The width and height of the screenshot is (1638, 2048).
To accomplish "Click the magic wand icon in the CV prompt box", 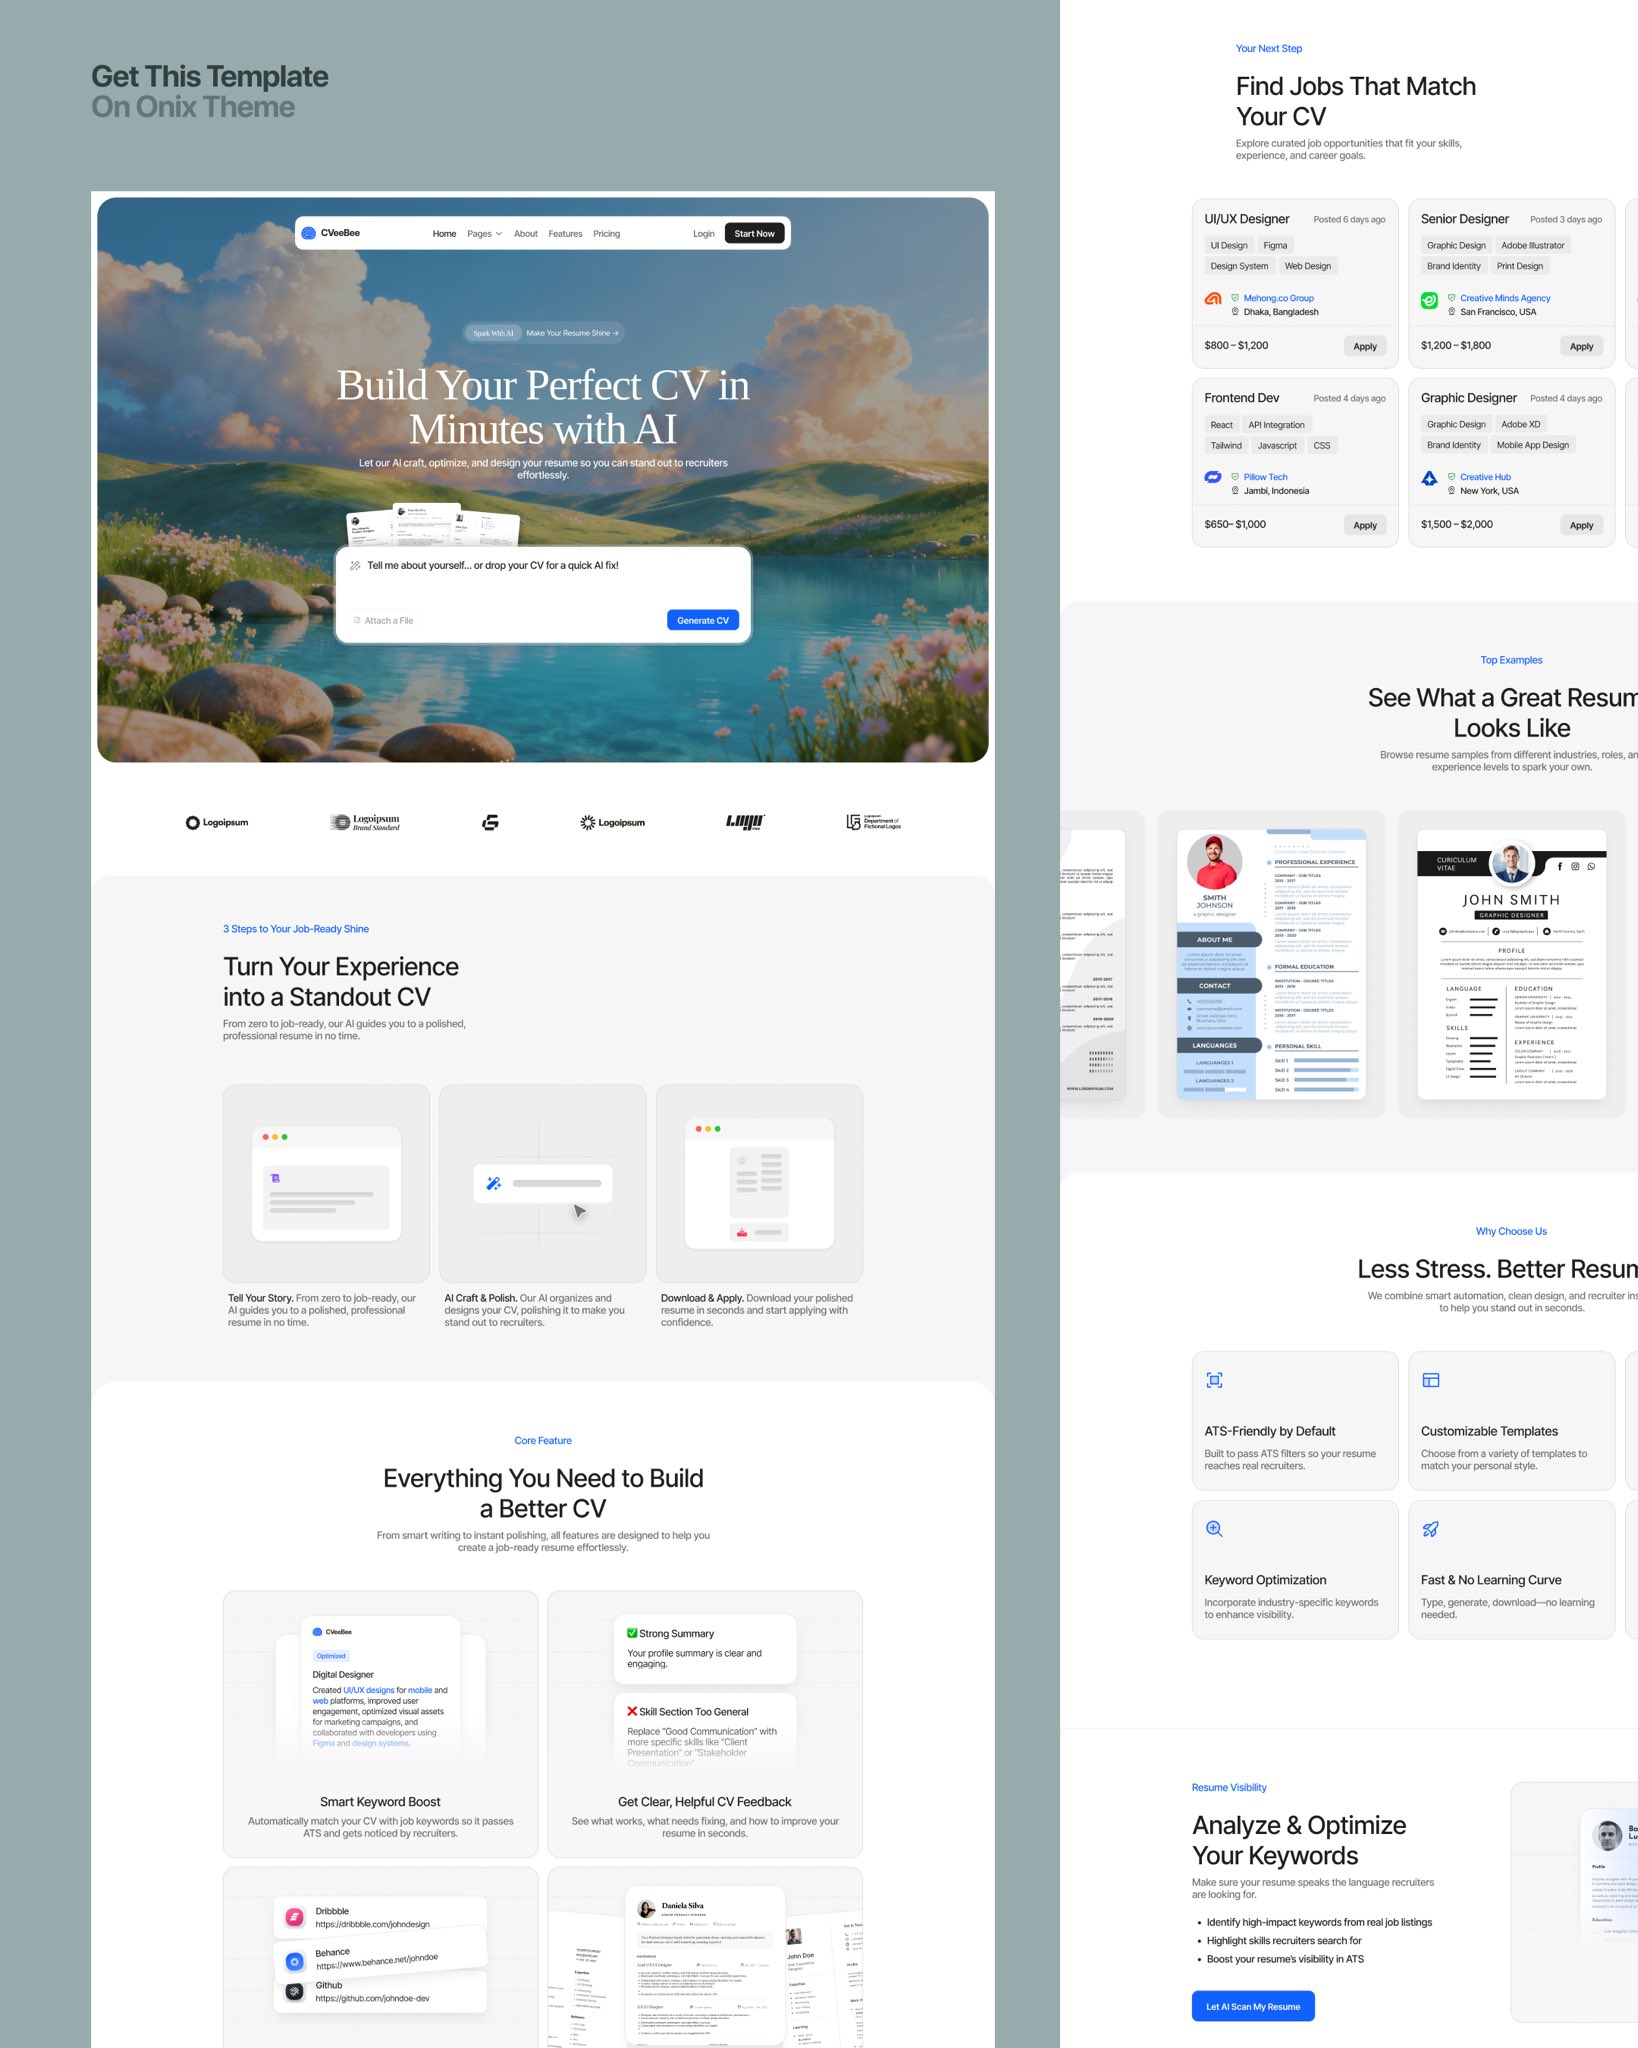I will point(355,566).
